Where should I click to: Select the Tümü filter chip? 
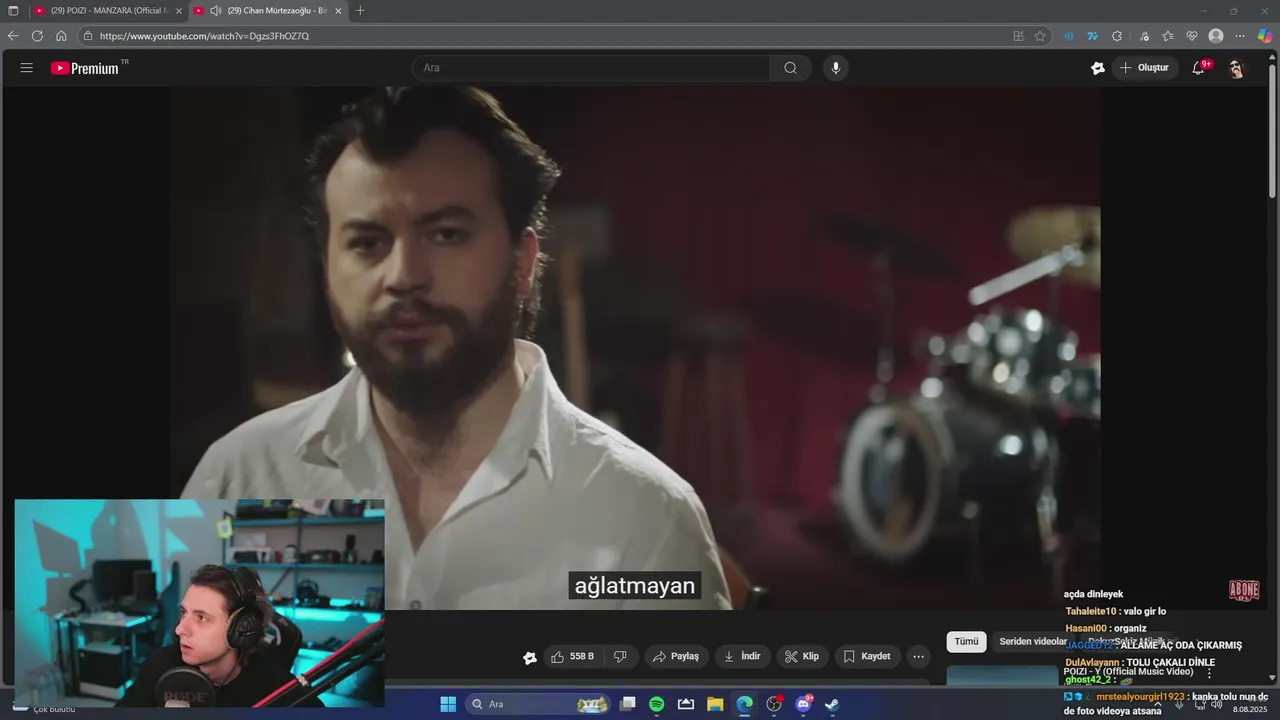coord(966,642)
